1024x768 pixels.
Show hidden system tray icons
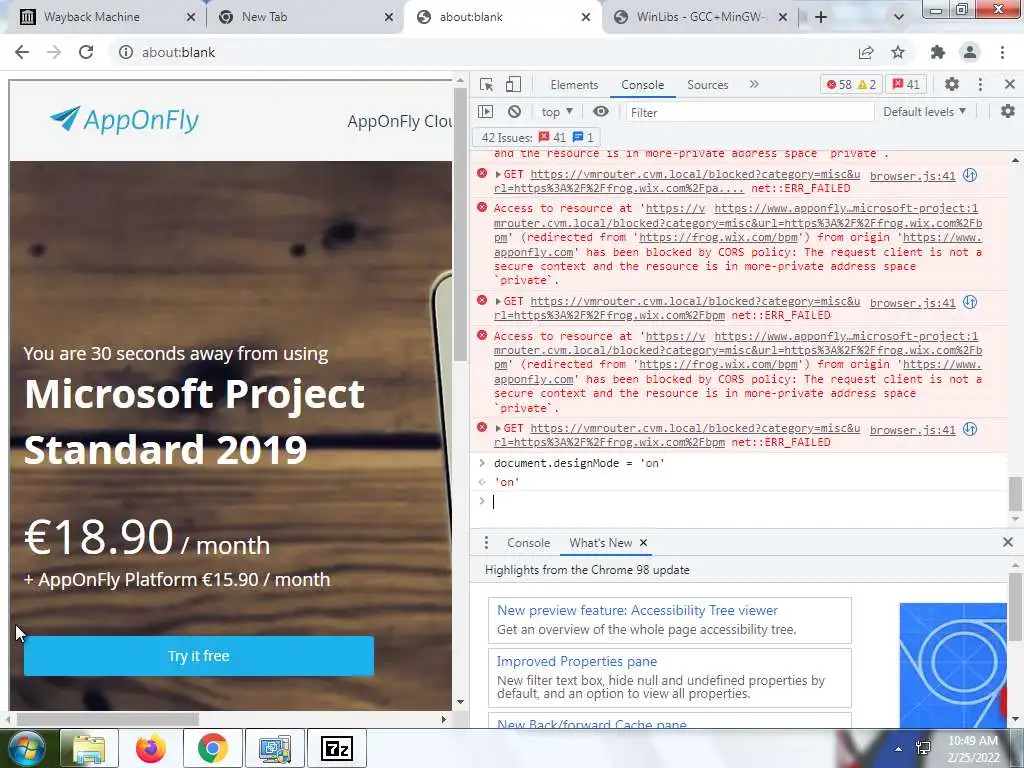click(898, 749)
